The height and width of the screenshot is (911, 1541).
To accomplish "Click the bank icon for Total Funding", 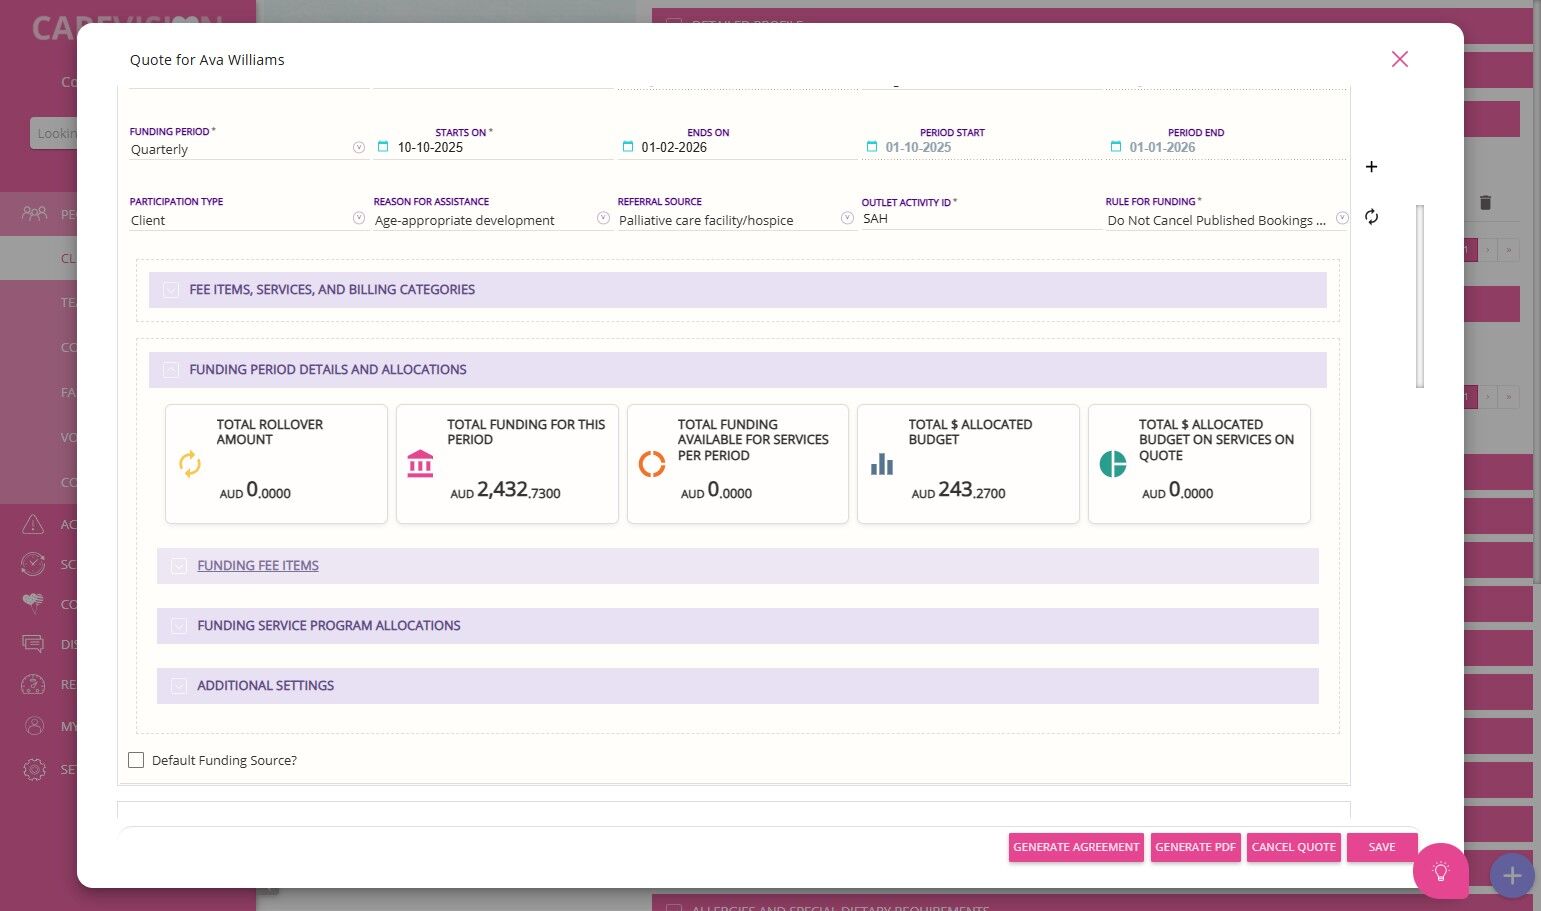I will (420, 464).
